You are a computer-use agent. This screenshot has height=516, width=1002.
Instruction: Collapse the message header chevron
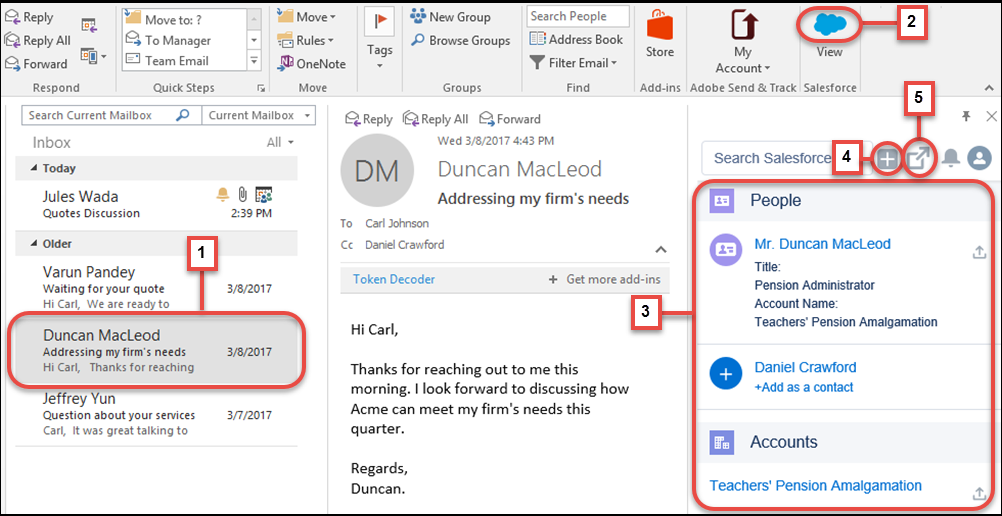click(661, 249)
